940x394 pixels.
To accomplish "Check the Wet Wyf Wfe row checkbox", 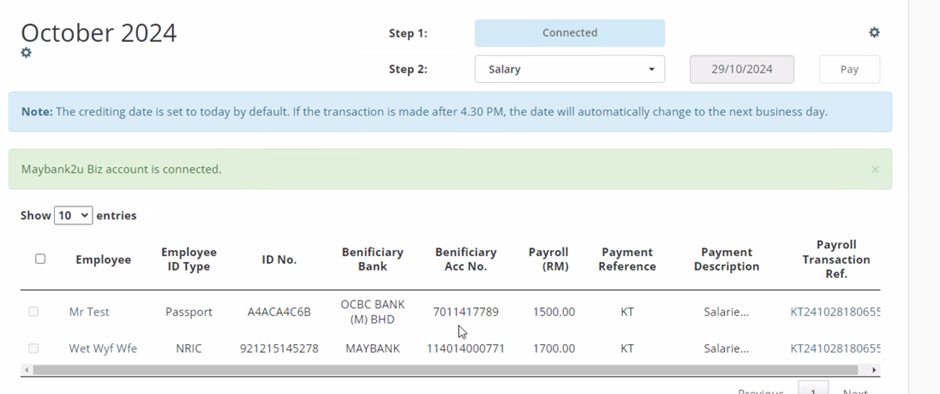I will coord(34,348).
